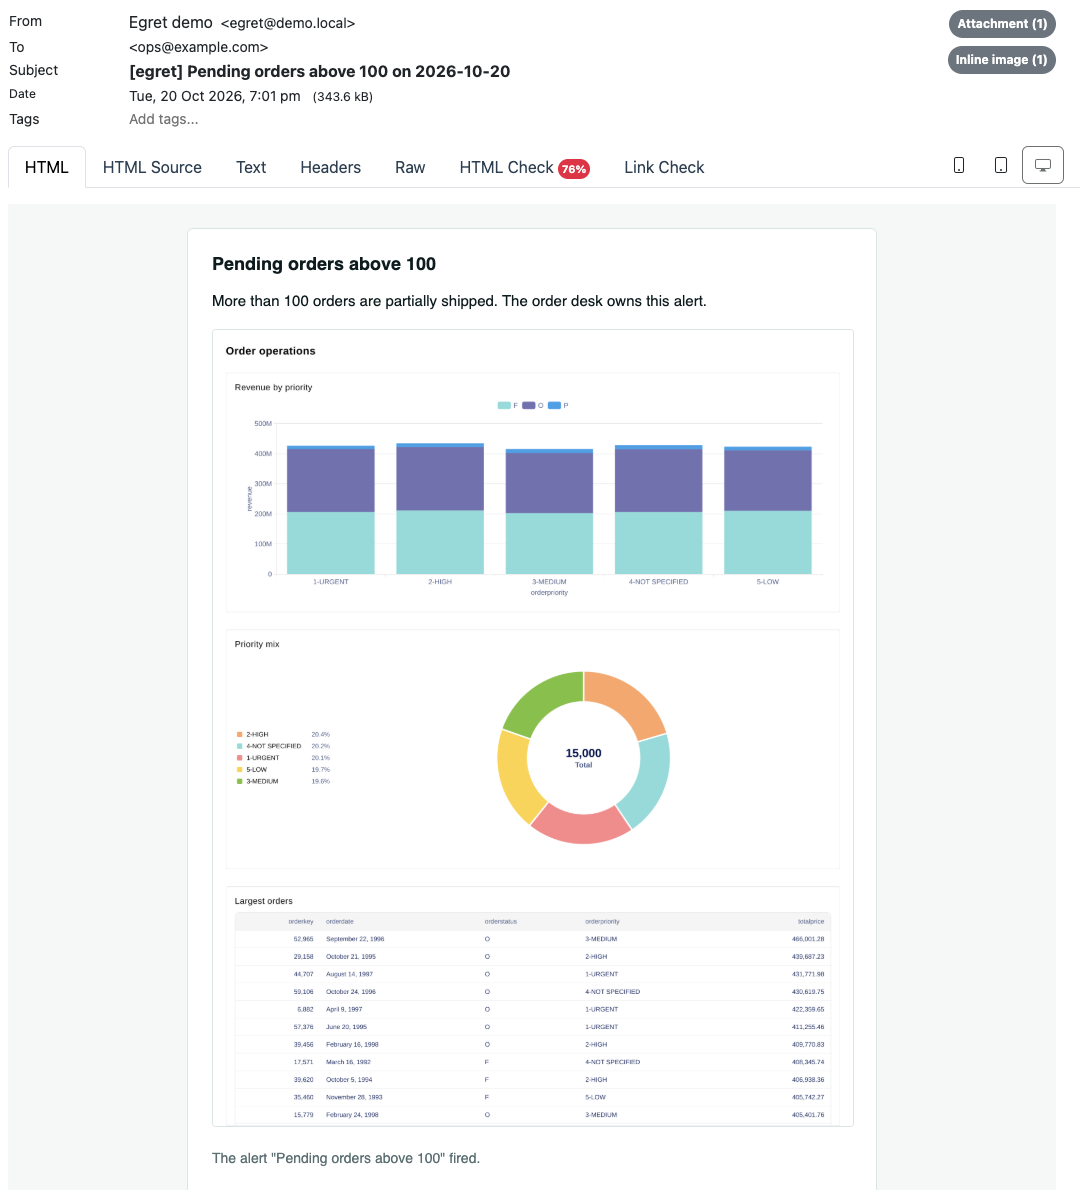Click the 431,771.98 total price cell
Image resolution: width=1080 pixels, height=1190 pixels.
click(808, 974)
